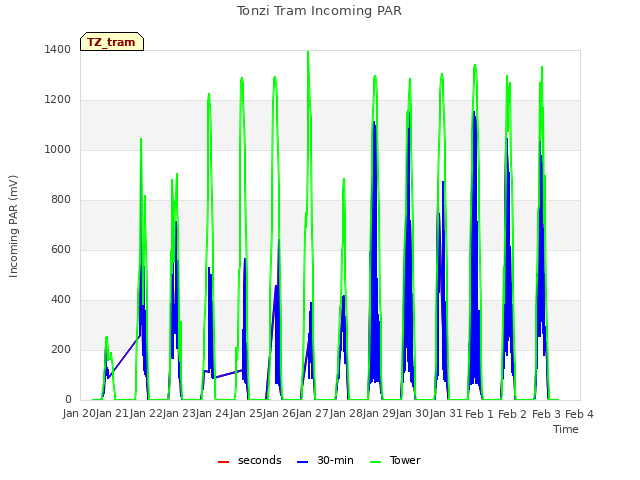The height and width of the screenshot is (480, 640).
Task: Click the blue 30-min peak on Feb 1
Action: [474, 113]
